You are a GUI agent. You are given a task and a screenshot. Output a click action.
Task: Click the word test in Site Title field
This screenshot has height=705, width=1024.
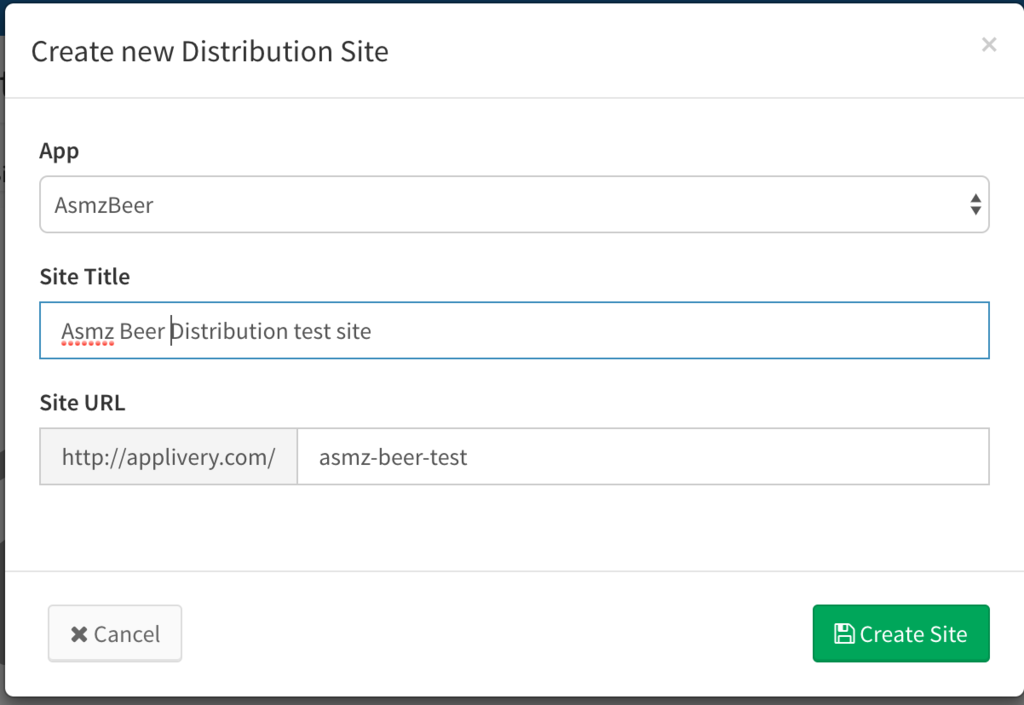(312, 331)
